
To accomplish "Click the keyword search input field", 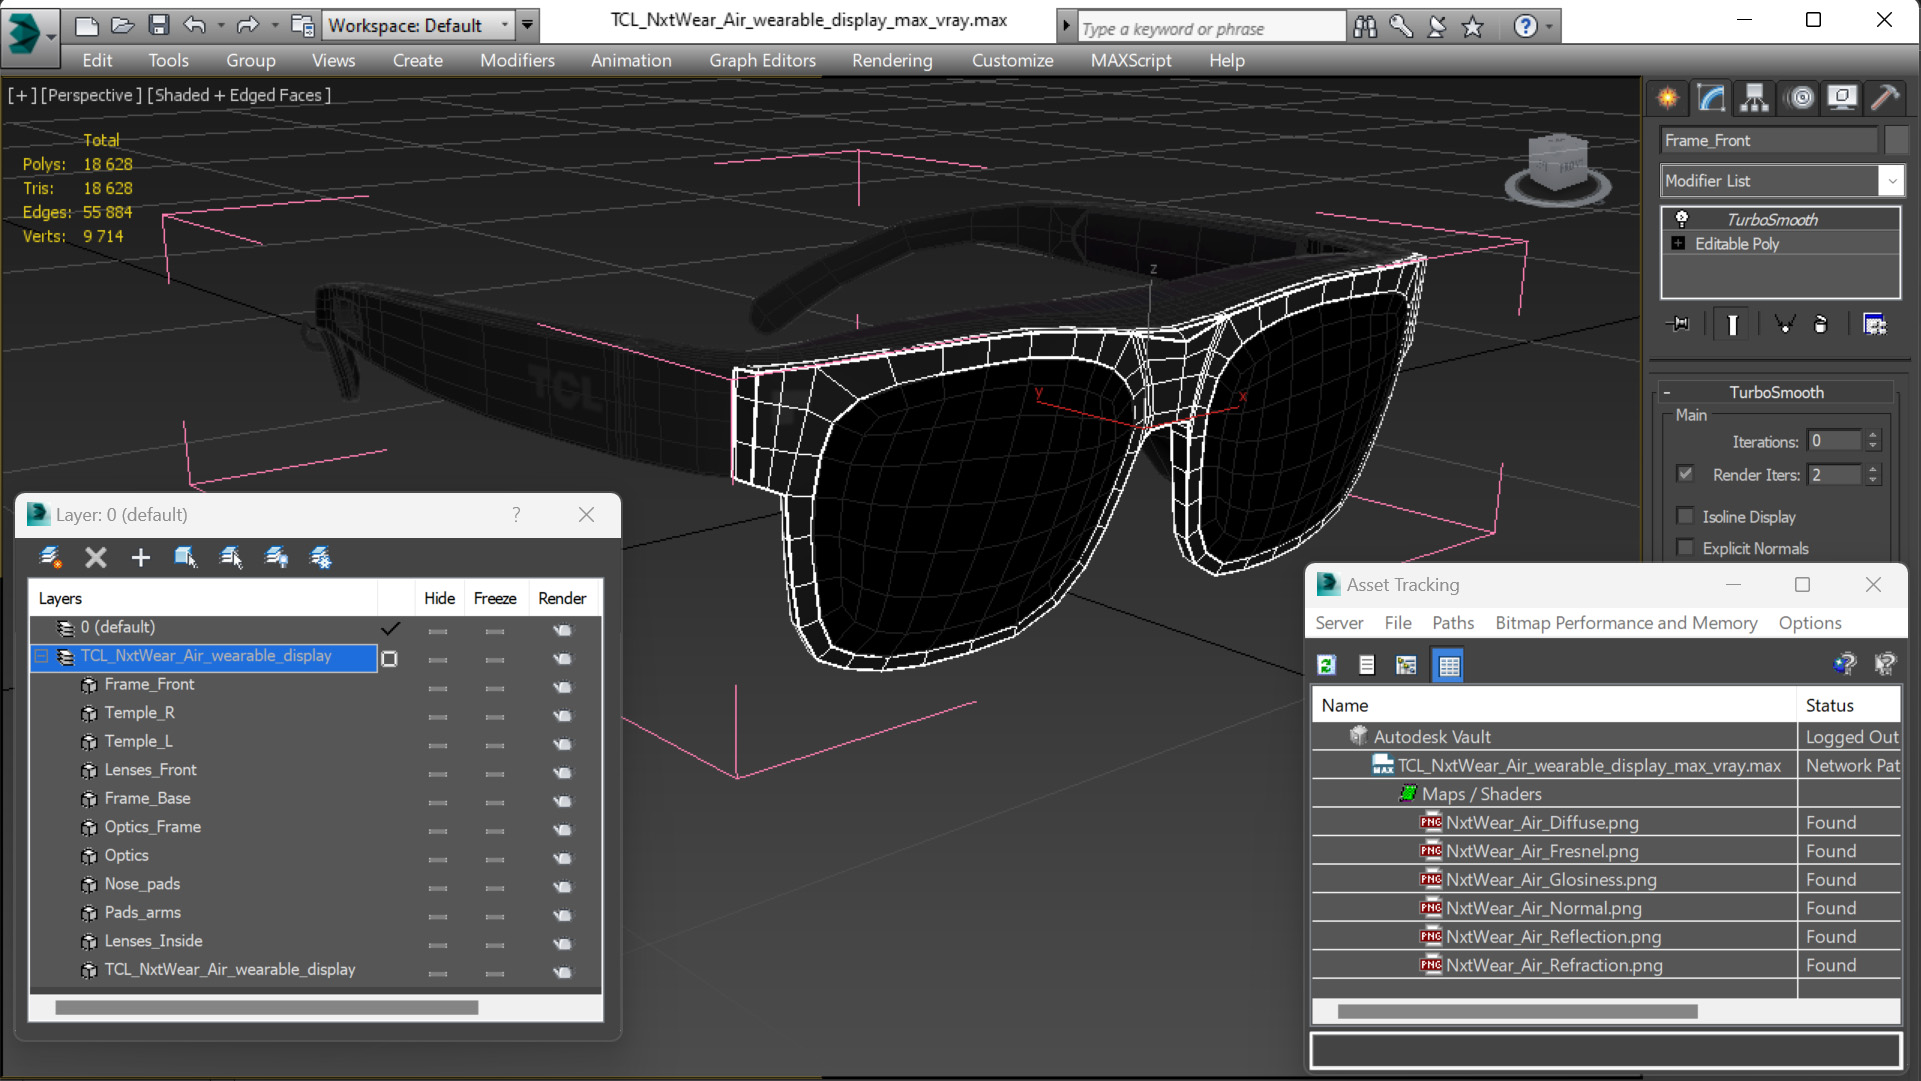I will coord(1211,28).
